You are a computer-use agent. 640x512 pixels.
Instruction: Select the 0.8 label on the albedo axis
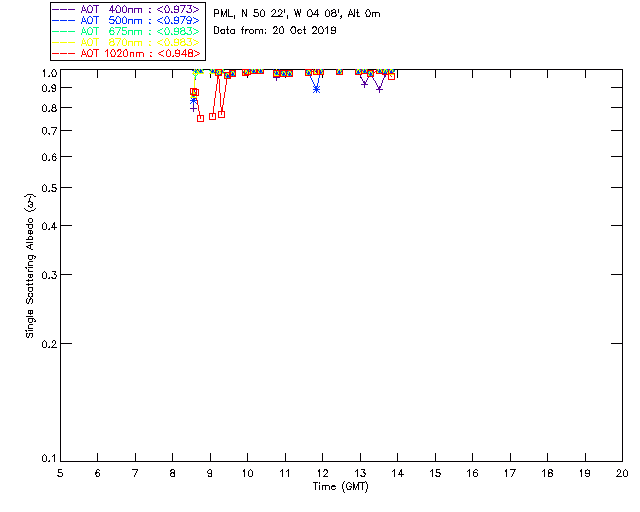point(49,108)
